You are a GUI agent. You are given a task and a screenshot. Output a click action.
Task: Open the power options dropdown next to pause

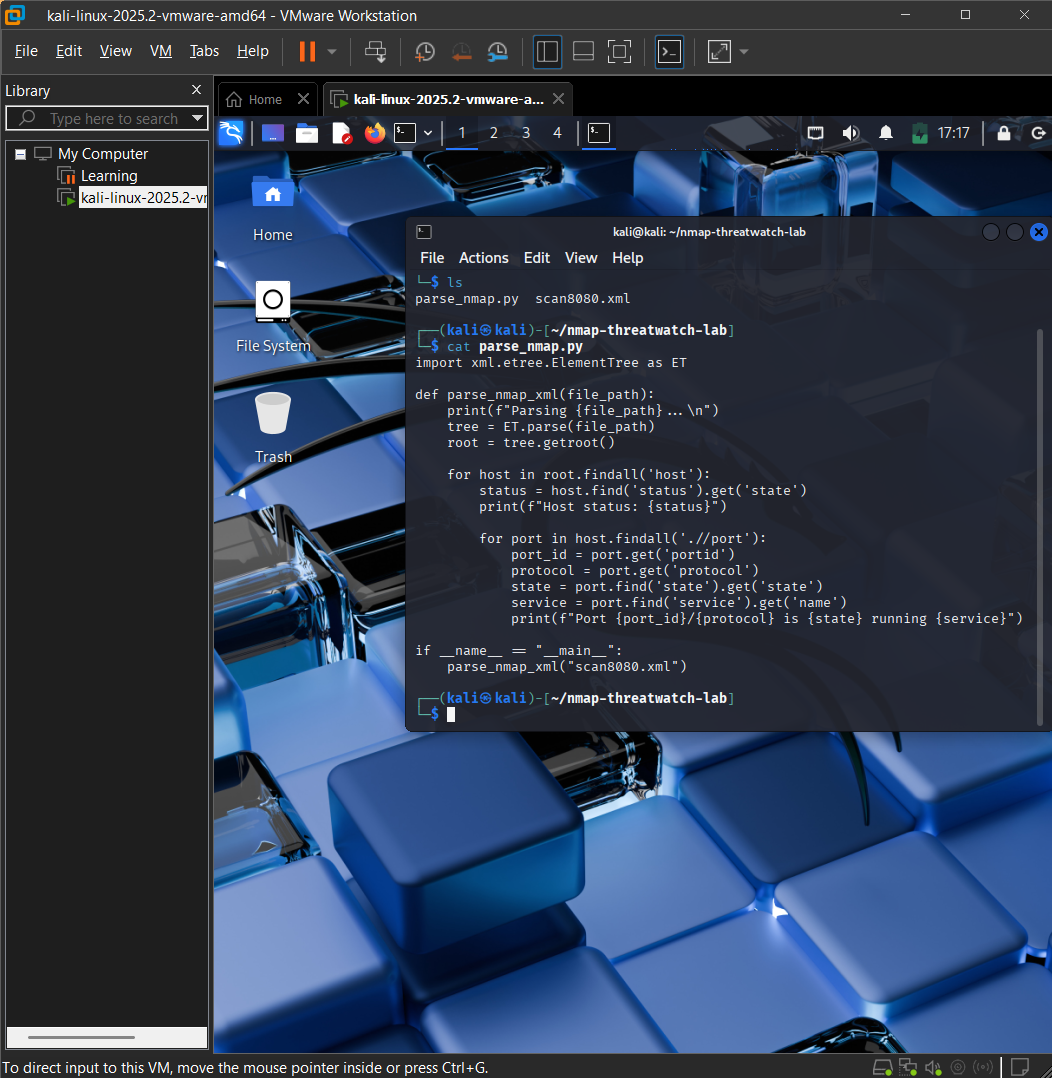332,52
